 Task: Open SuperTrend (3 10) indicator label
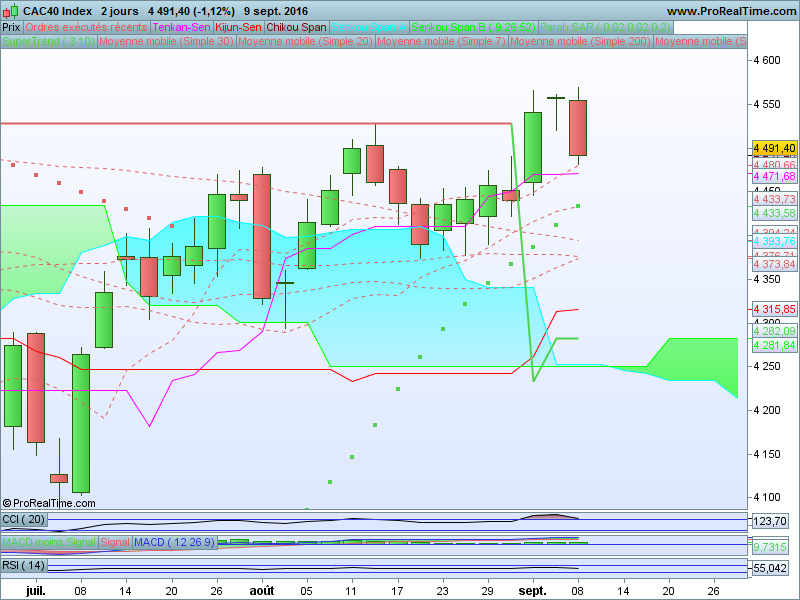[x=48, y=41]
